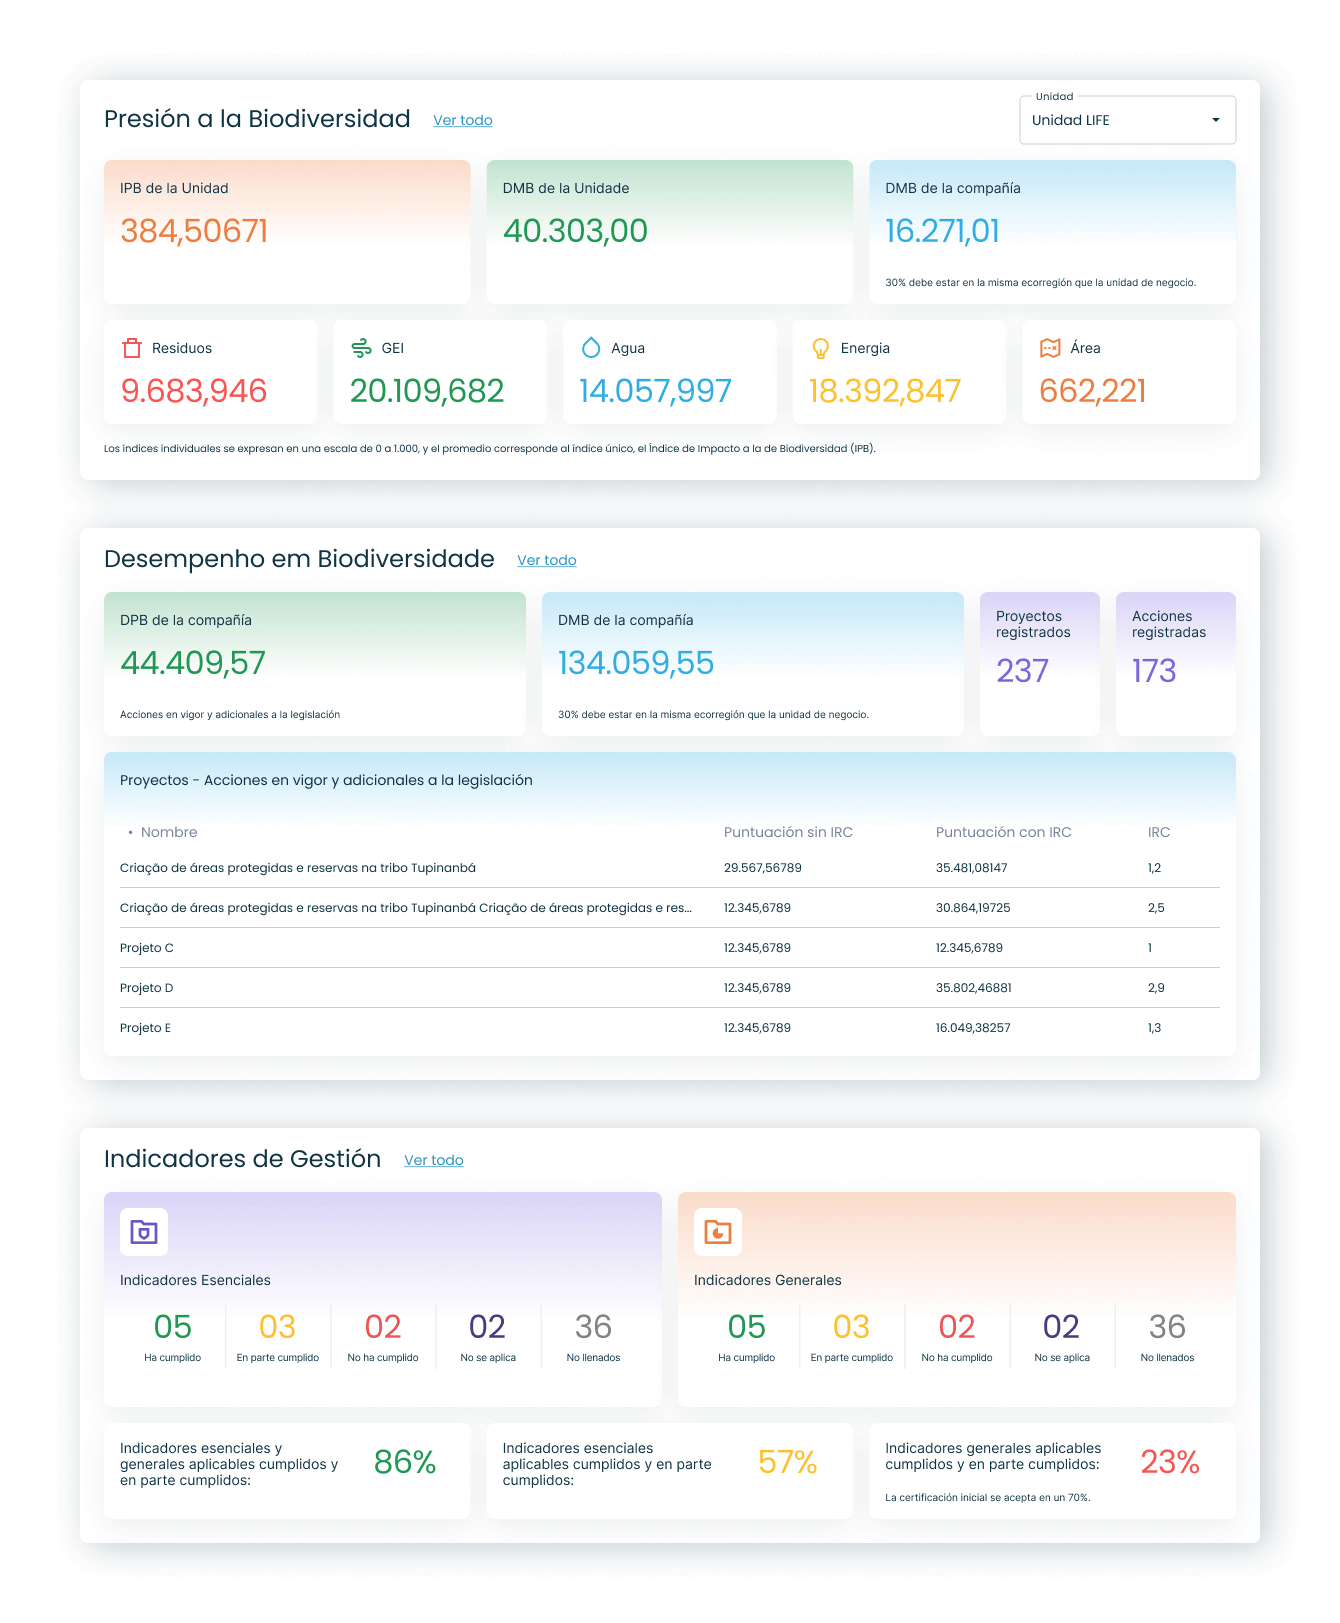Click the Projeto D row name
Image resolution: width=1340 pixels, height=1623 pixels.
(x=147, y=988)
